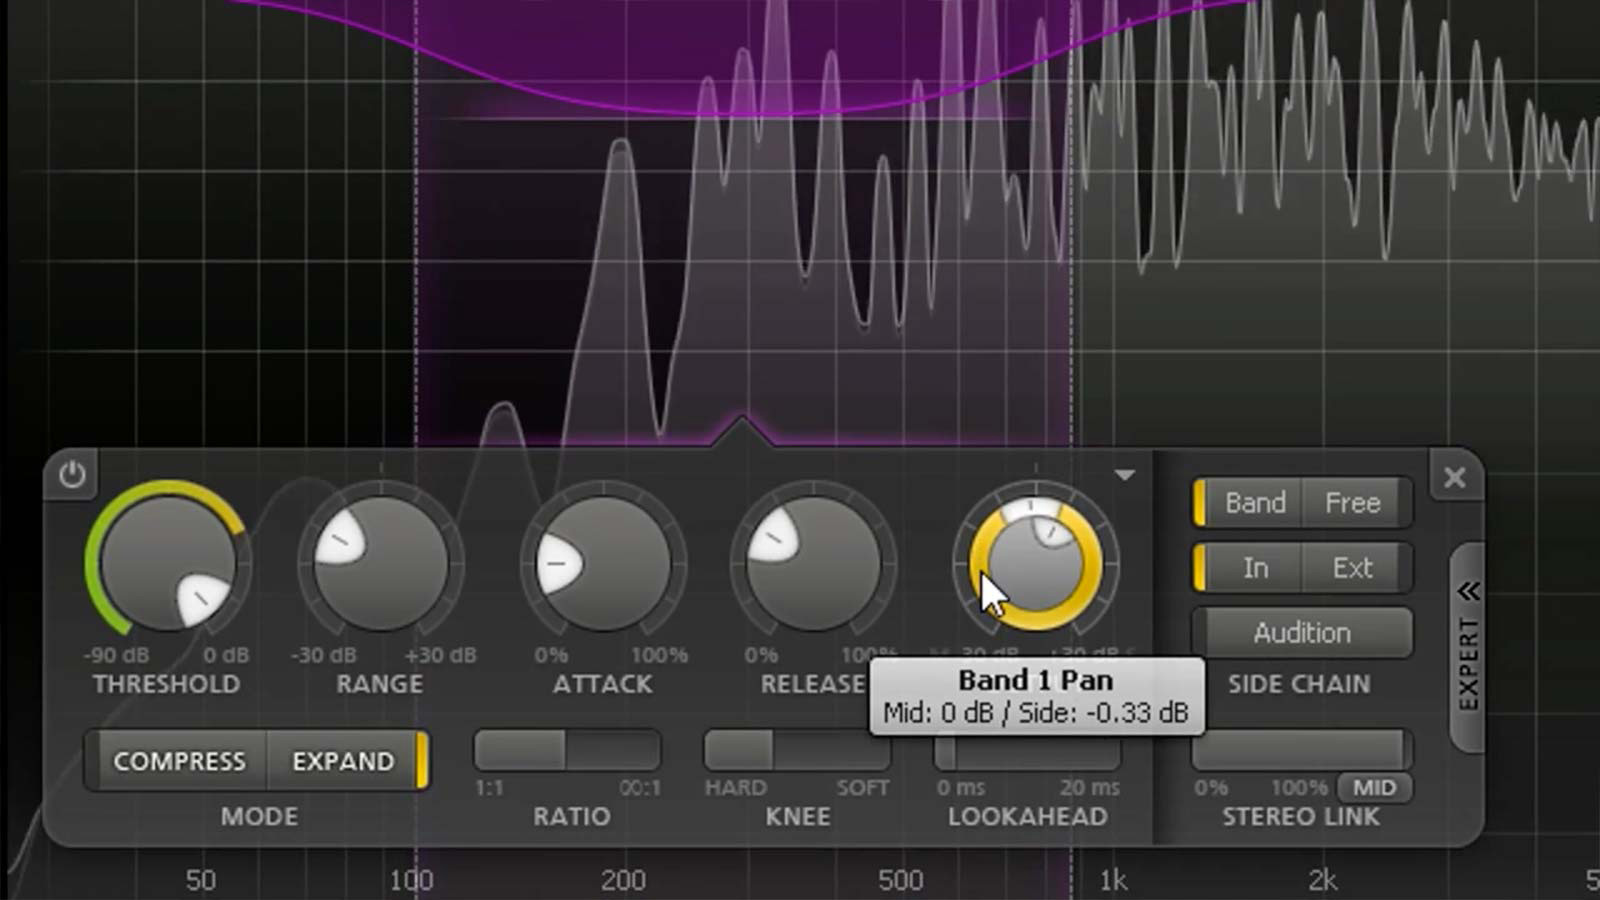Click the MID stereo link mode button
Viewport: 1600px width, 900px height.
point(1374,788)
